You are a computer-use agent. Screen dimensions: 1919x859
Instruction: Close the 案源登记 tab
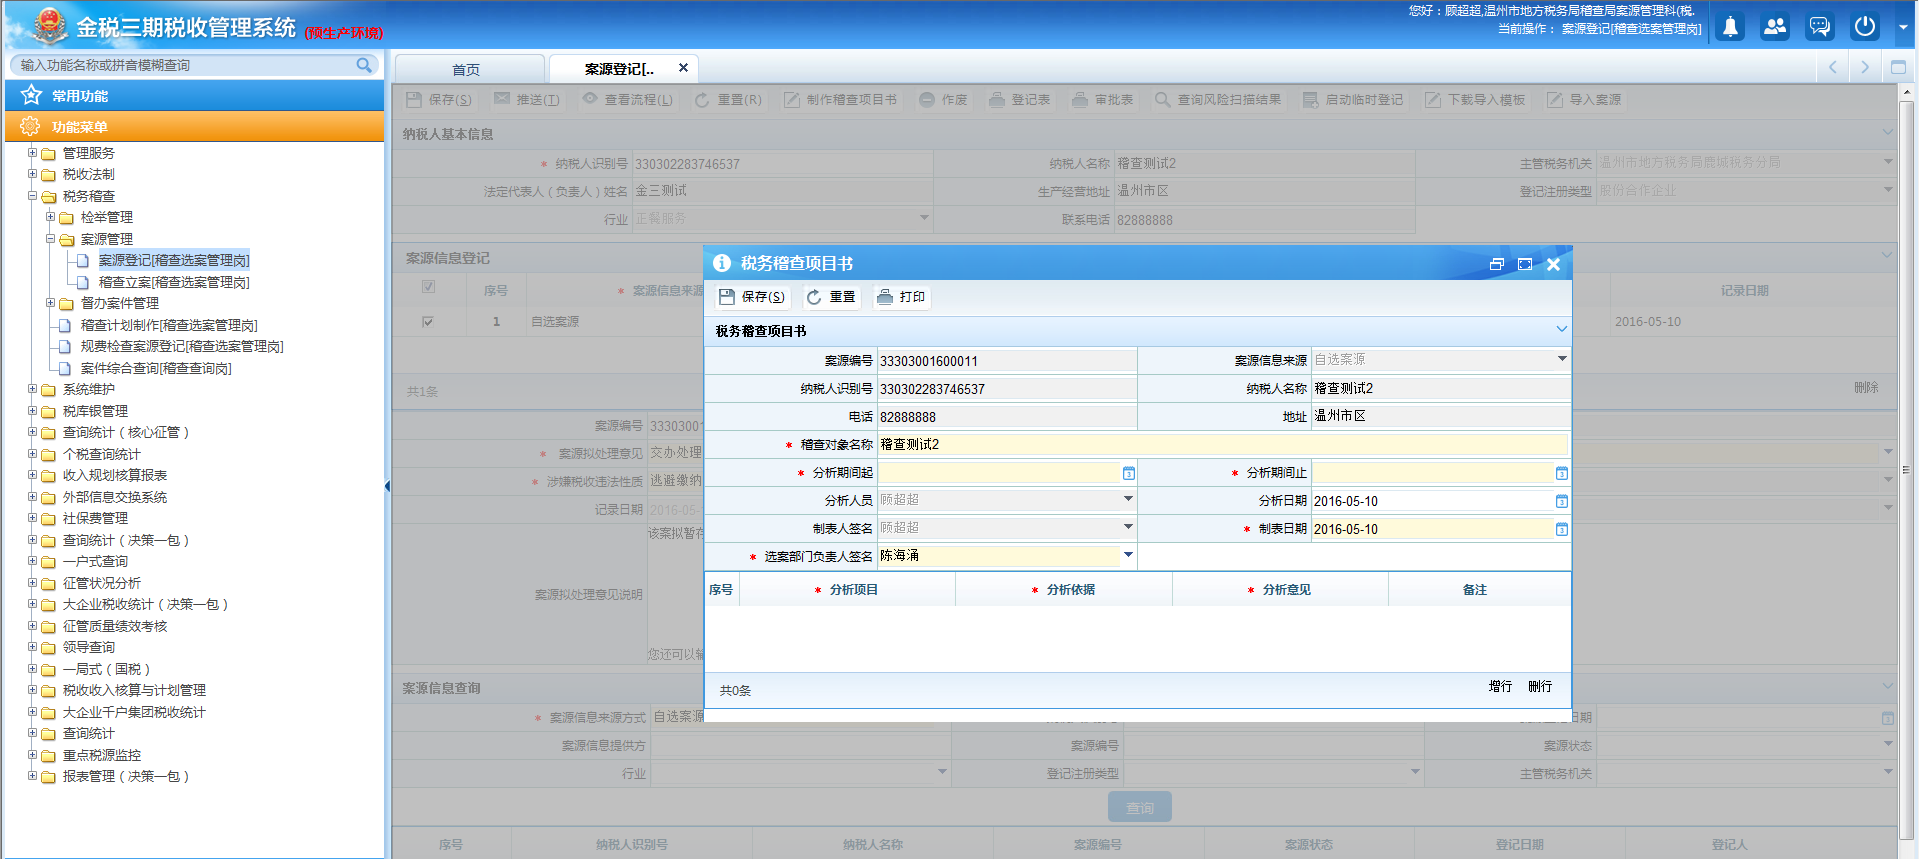683,68
